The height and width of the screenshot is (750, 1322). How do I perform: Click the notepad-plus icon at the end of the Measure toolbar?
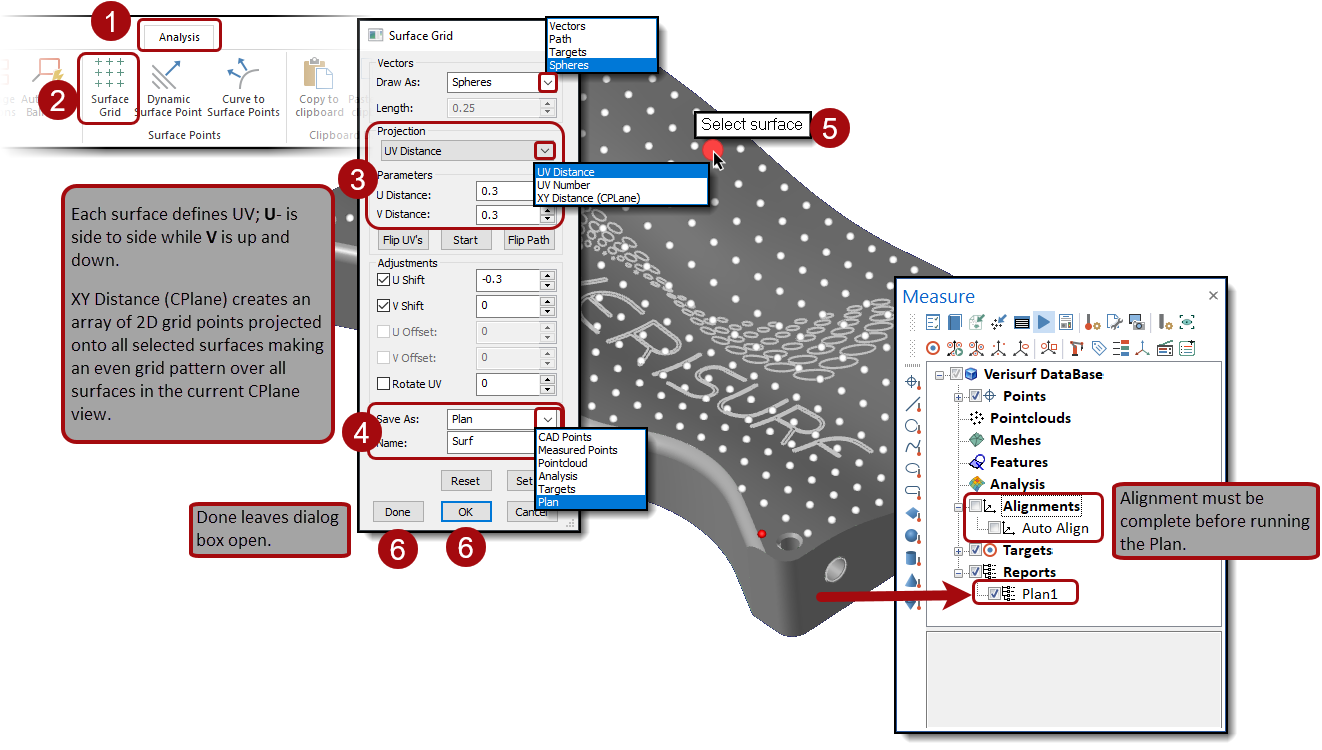[1187, 348]
